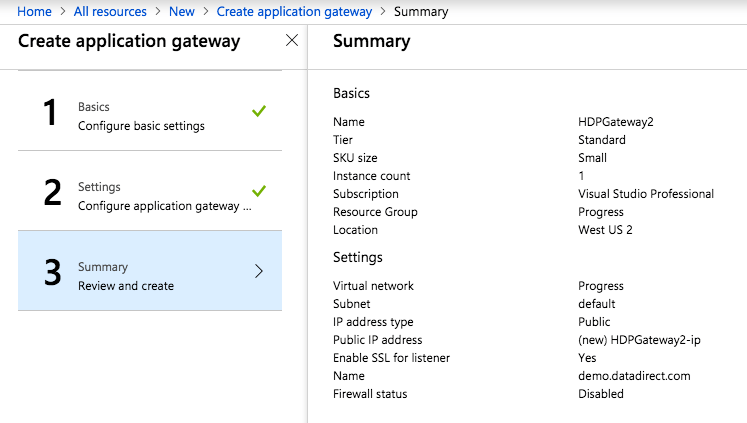Image resolution: width=747 pixels, height=423 pixels.
Task: Open the Home breadcrumb link
Action: point(35,12)
